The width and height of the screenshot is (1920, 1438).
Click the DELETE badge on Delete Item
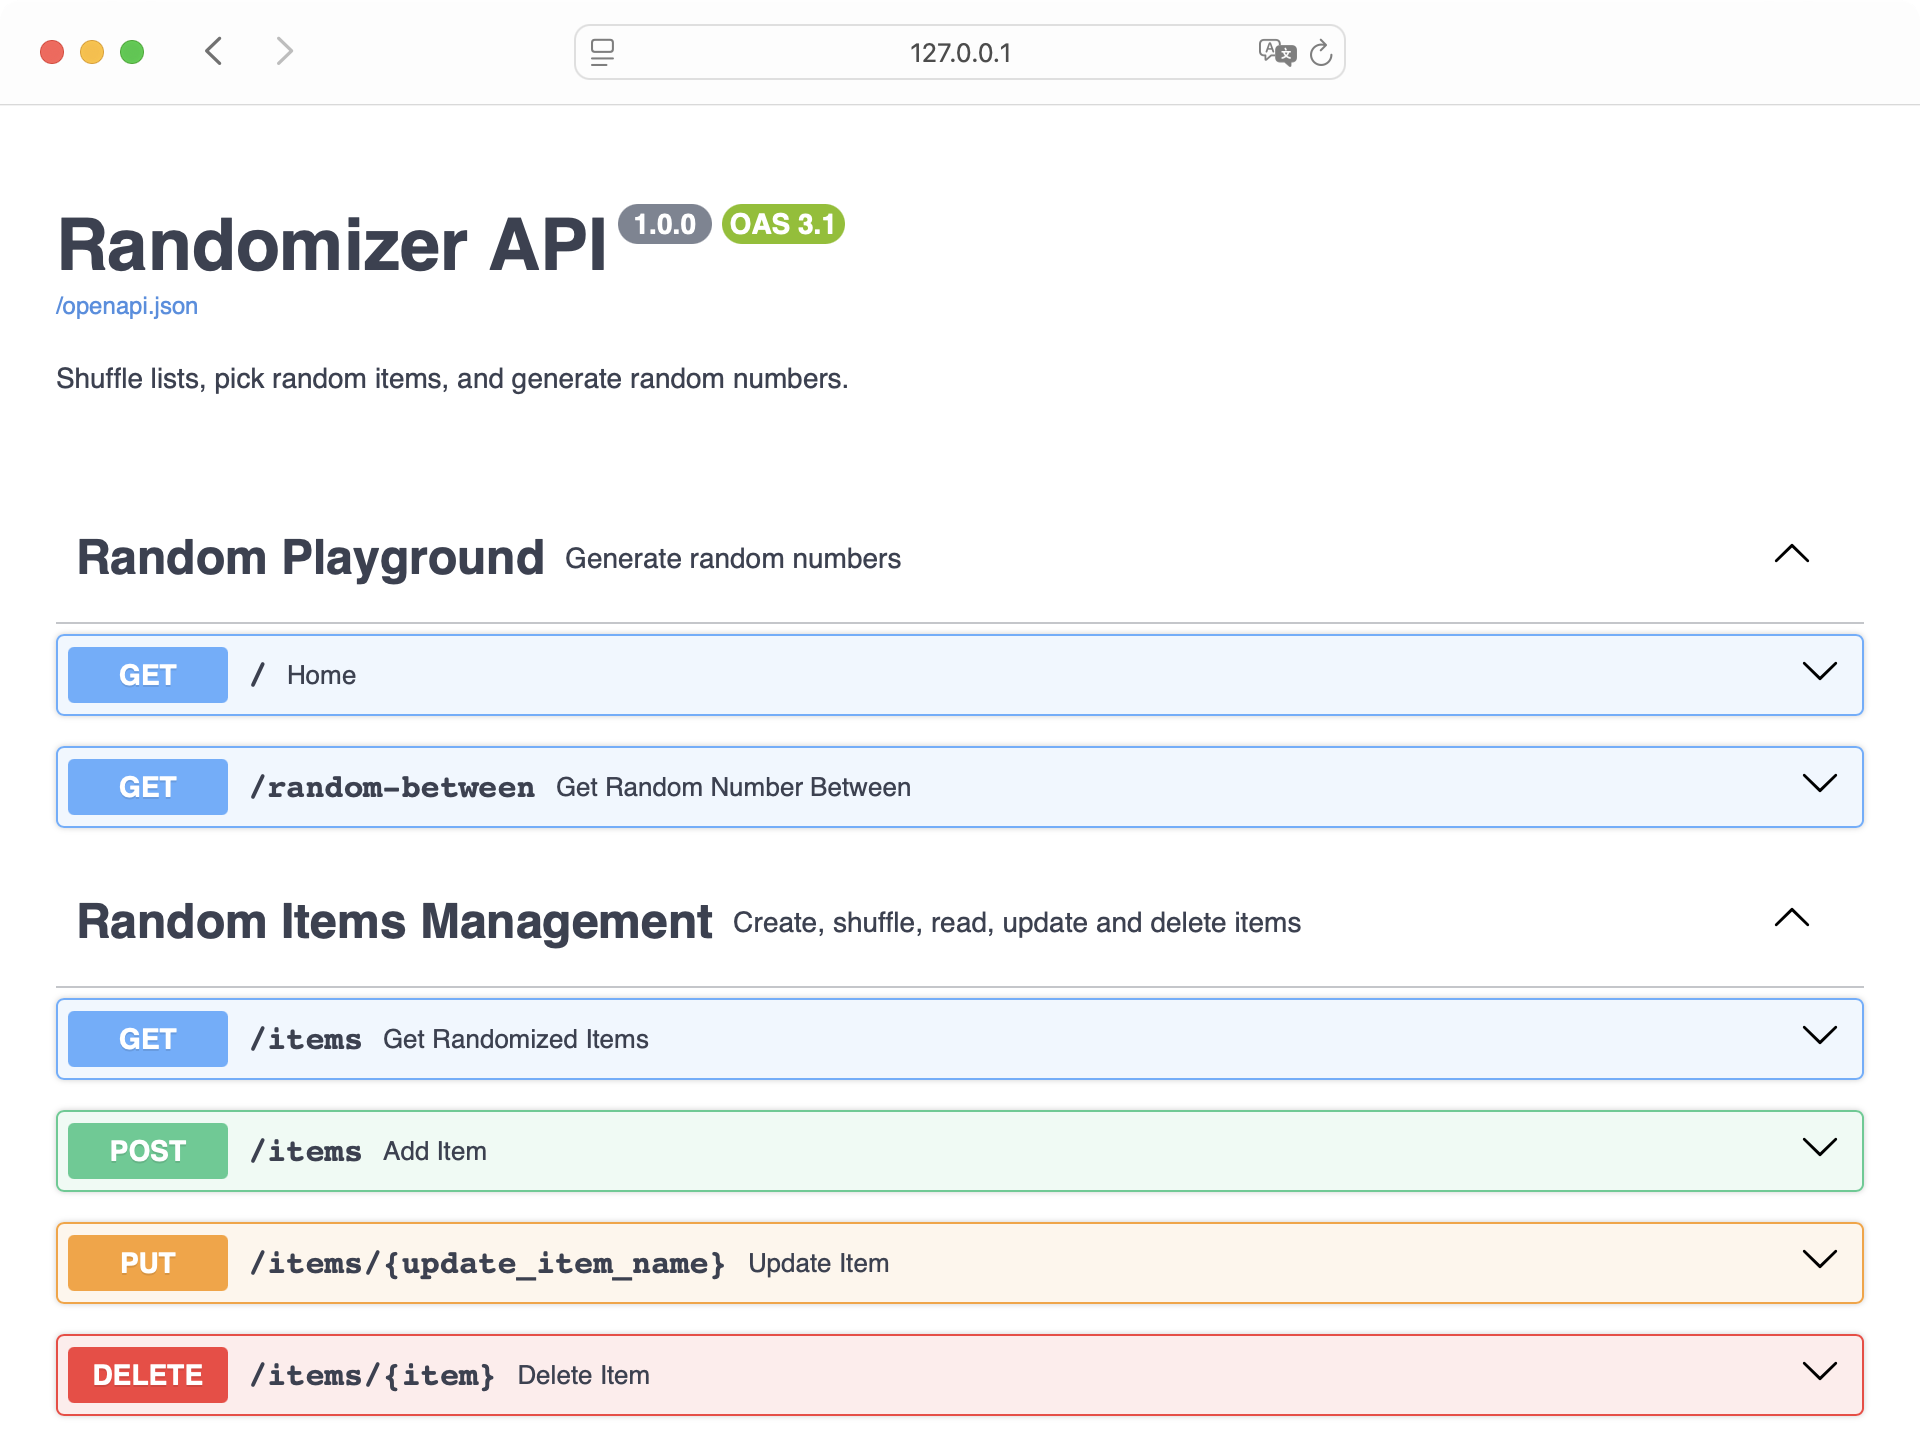146,1374
